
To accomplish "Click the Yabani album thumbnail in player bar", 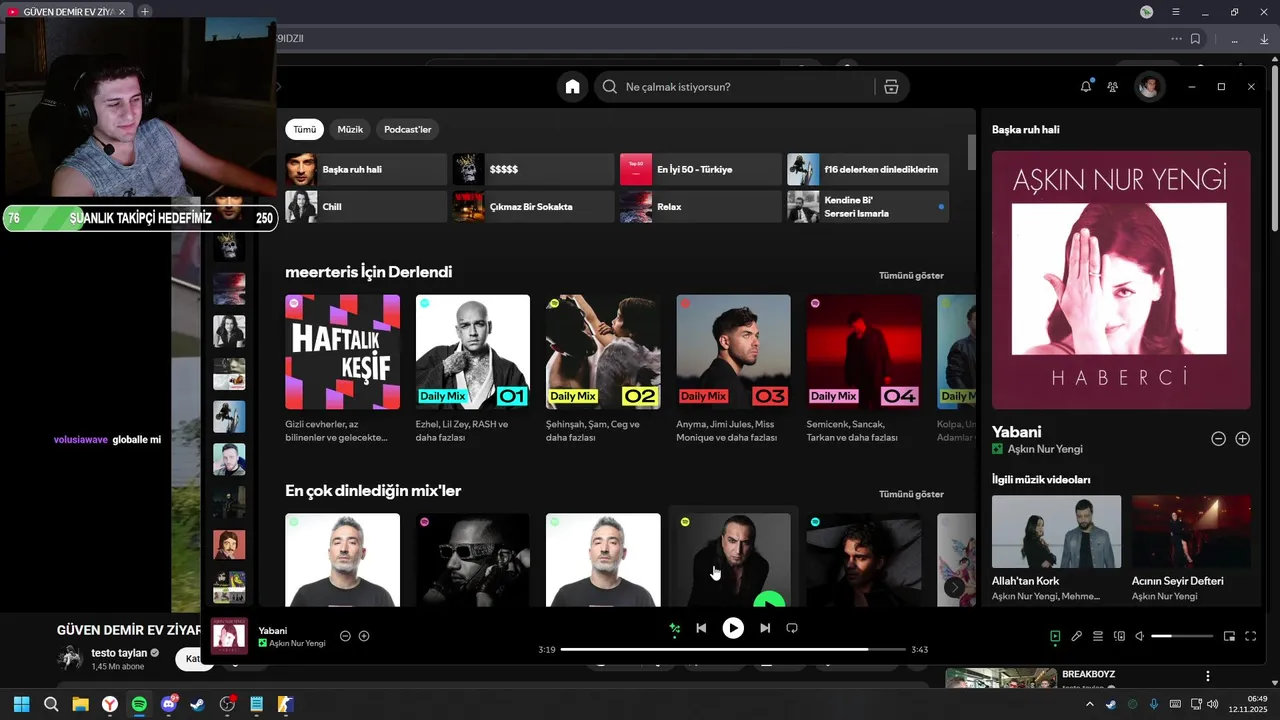I will pos(230,636).
